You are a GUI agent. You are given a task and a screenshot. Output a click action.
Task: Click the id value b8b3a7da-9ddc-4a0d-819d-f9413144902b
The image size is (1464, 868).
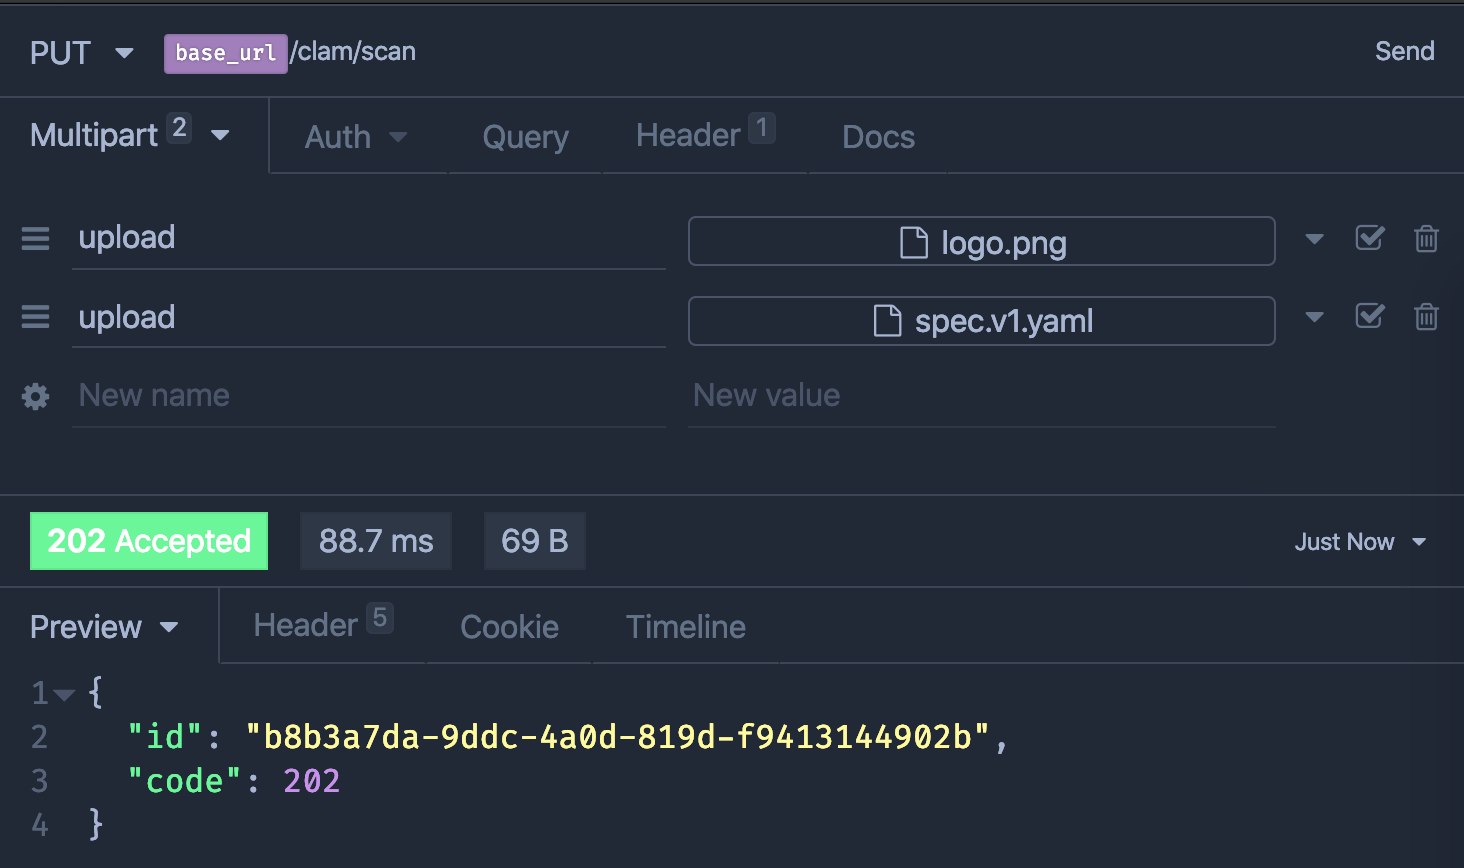click(x=618, y=737)
